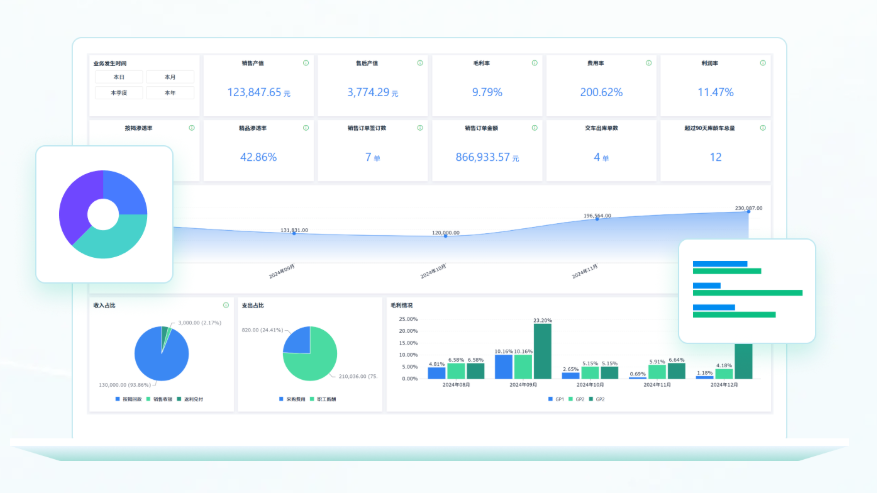Click the info icon on 利润率 card
The width and height of the screenshot is (877, 493).
763,63
